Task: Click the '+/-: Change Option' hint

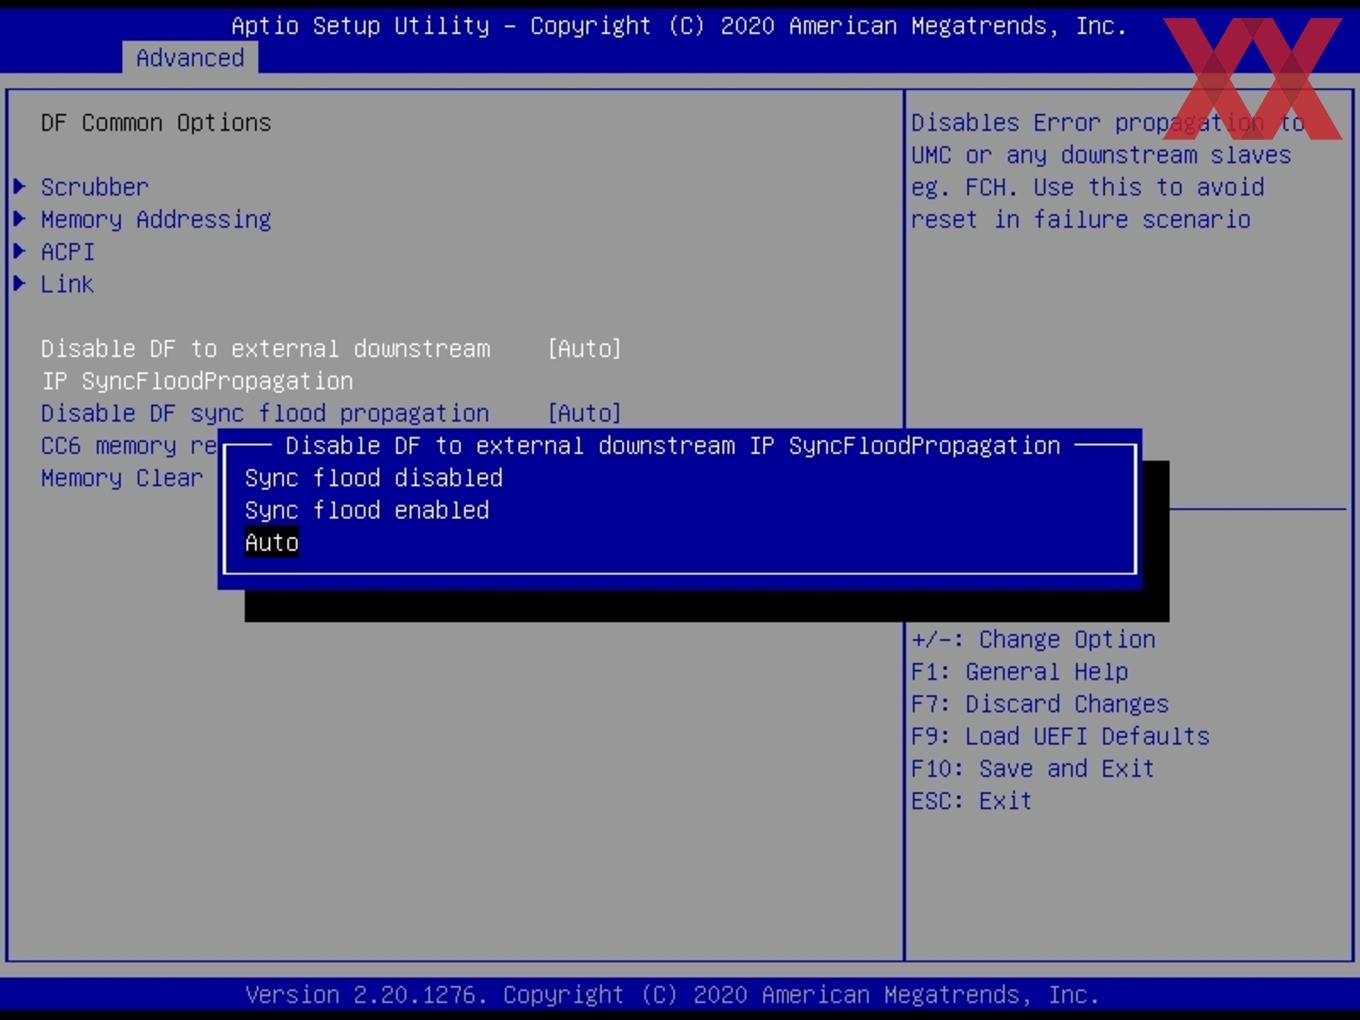Action: [x=1033, y=639]
